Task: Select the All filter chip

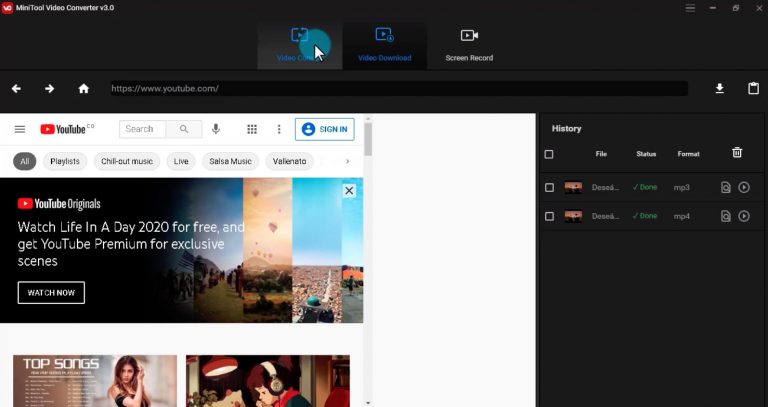Action: (24, 161)
